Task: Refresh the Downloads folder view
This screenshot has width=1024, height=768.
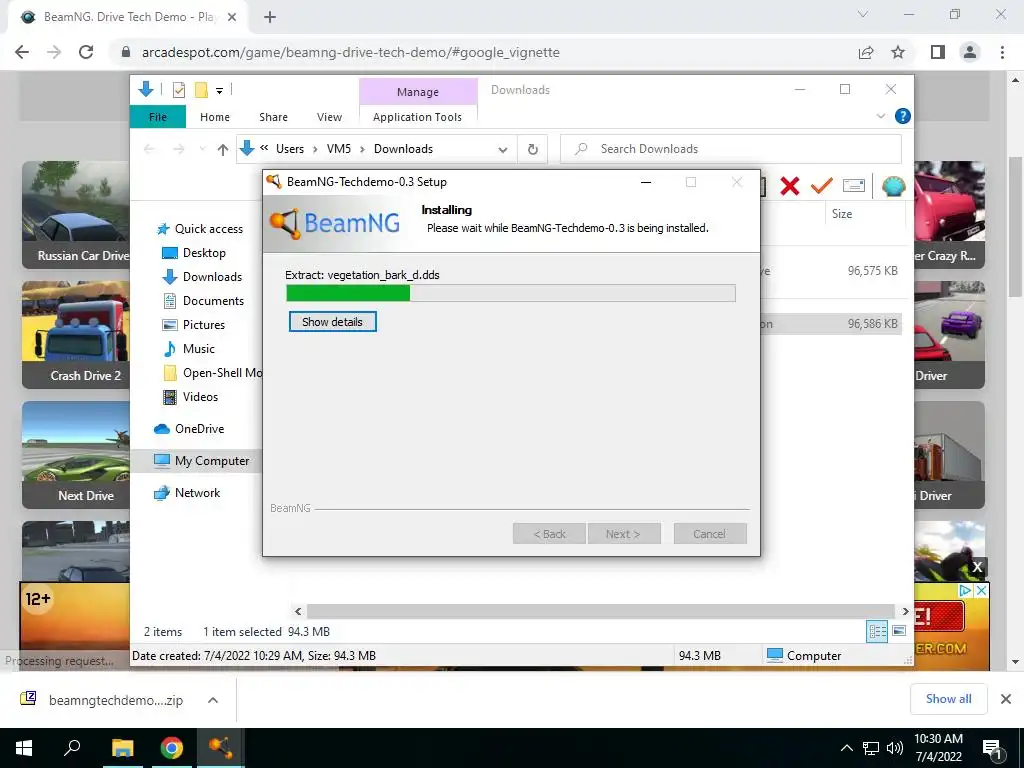Action: pos(533,150)
